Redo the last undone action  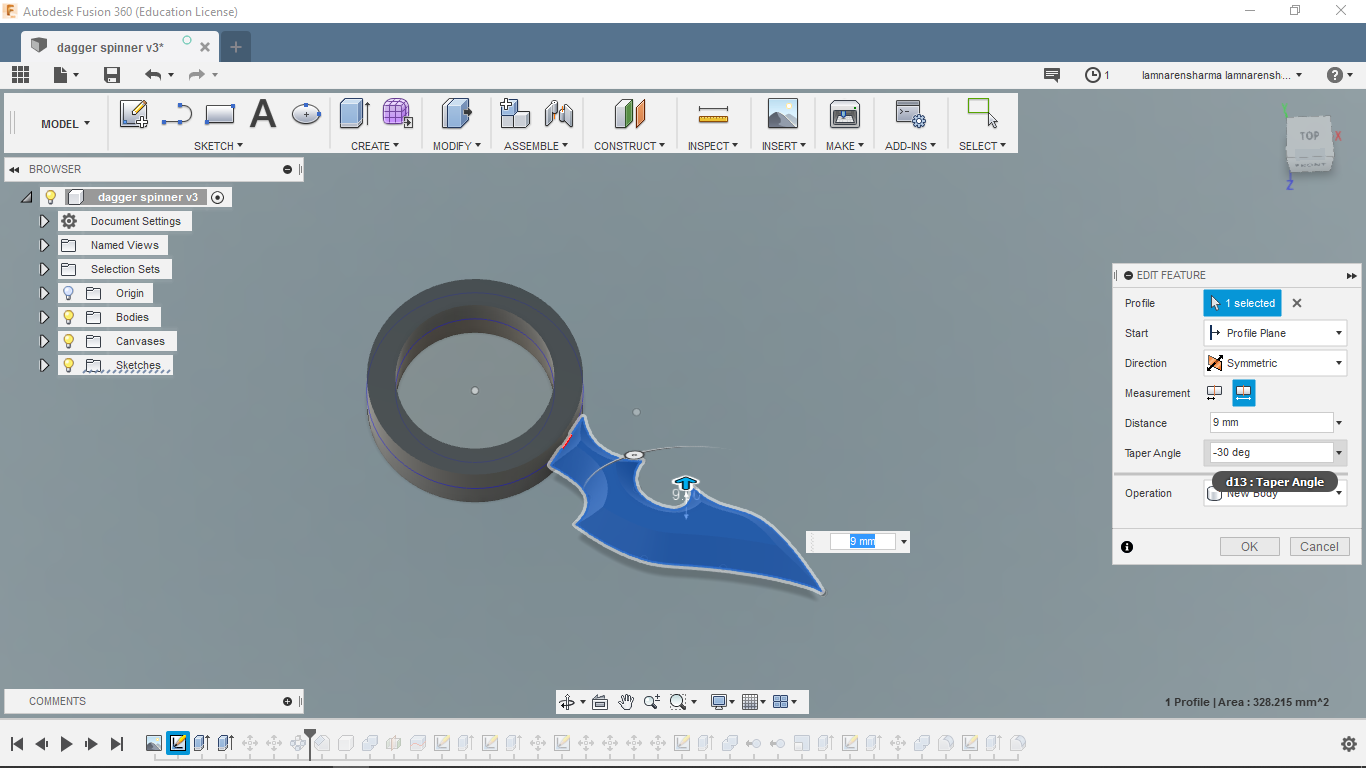coord(197,75)
